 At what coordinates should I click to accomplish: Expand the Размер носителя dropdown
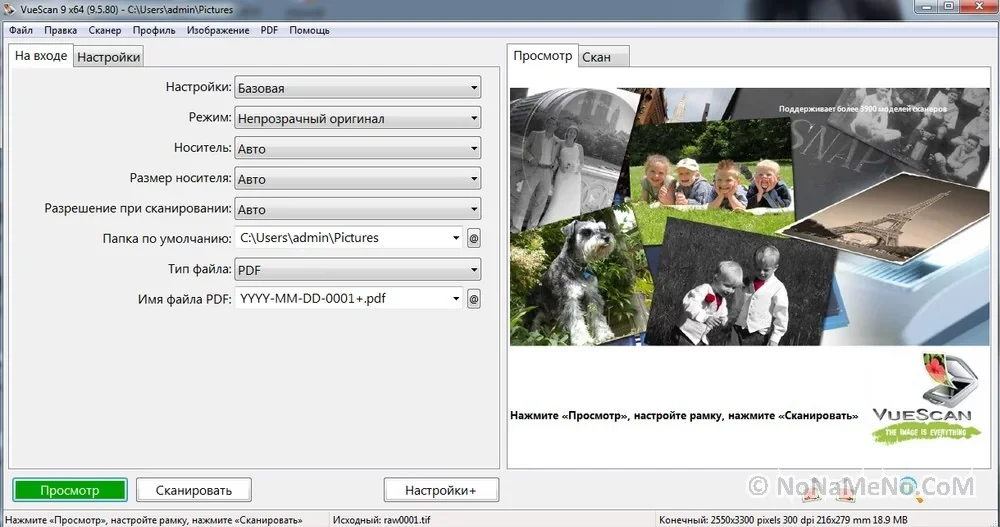pyautogui.click(x=357, y=180)
